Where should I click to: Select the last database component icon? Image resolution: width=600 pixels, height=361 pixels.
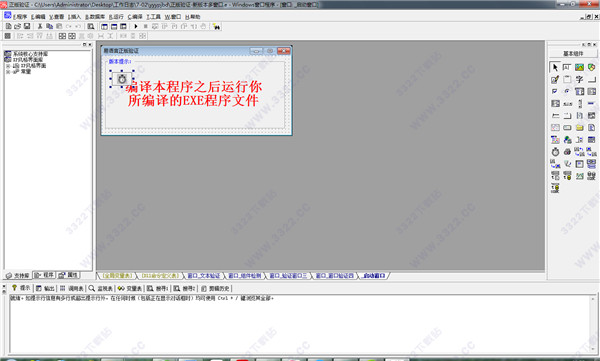point(555,188)
